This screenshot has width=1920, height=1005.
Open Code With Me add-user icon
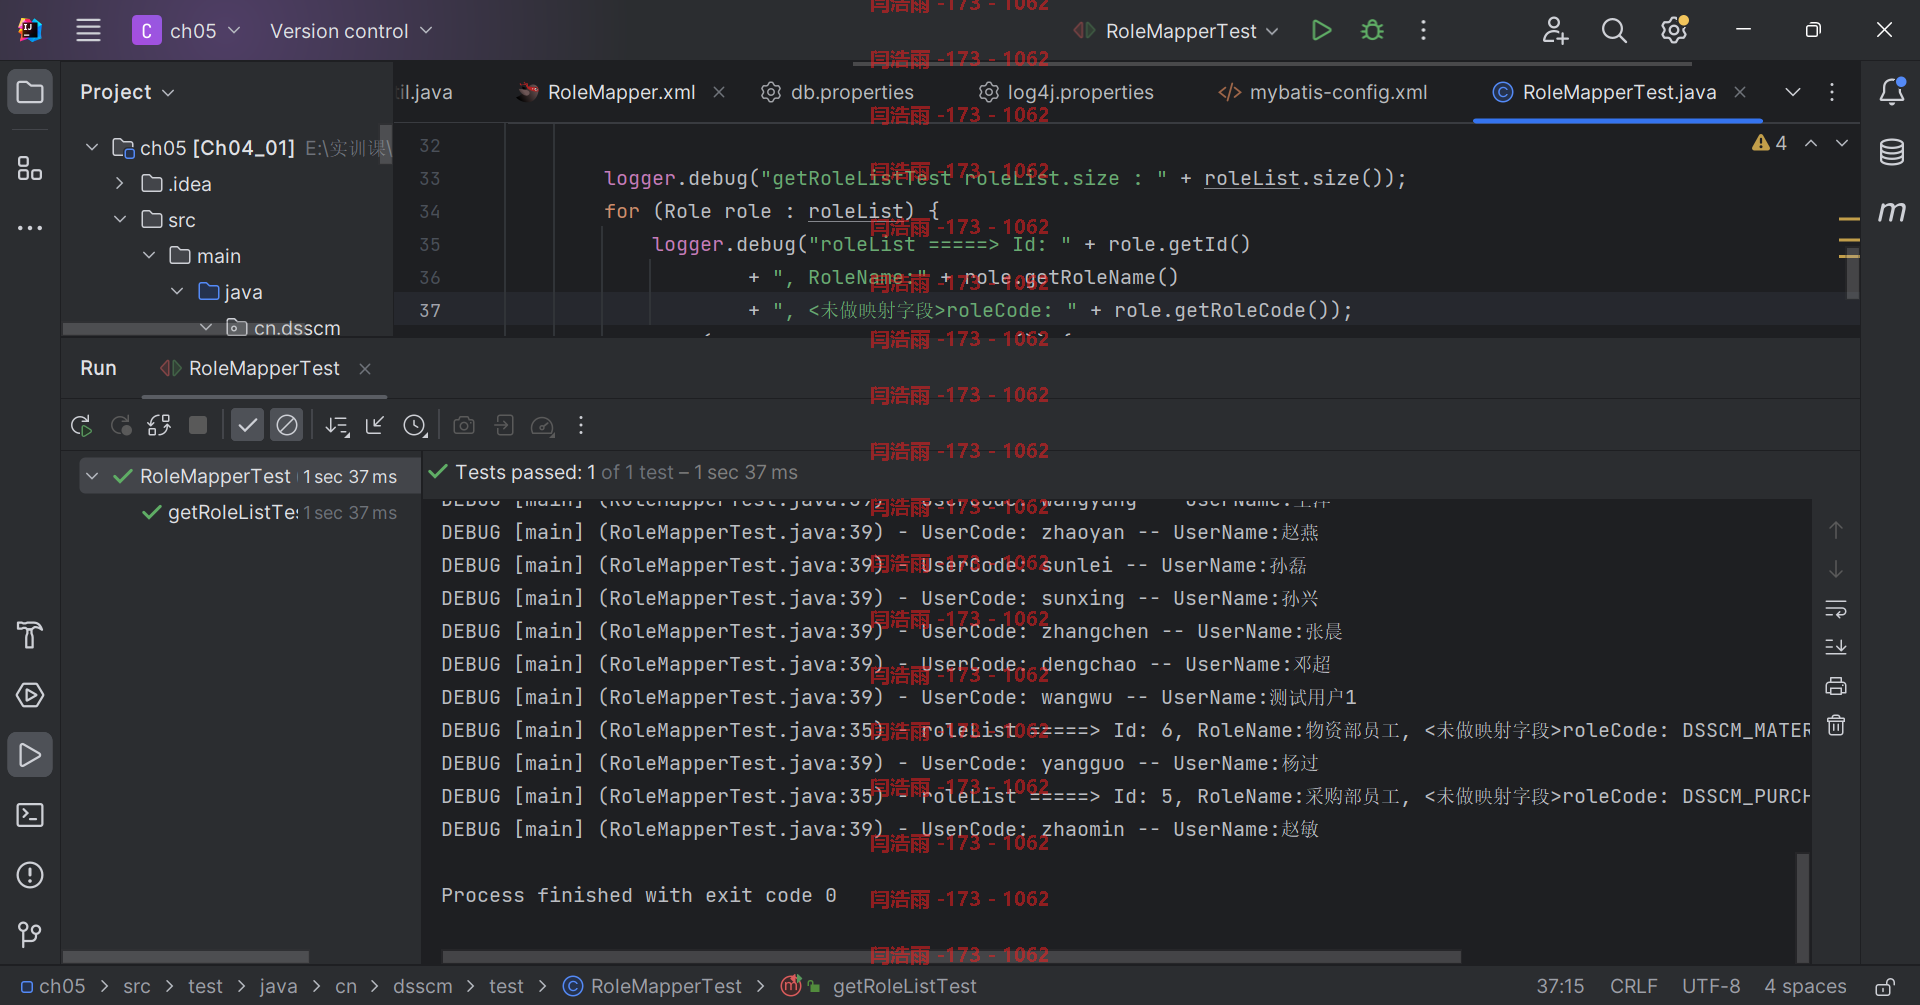tap(1555, 31)
